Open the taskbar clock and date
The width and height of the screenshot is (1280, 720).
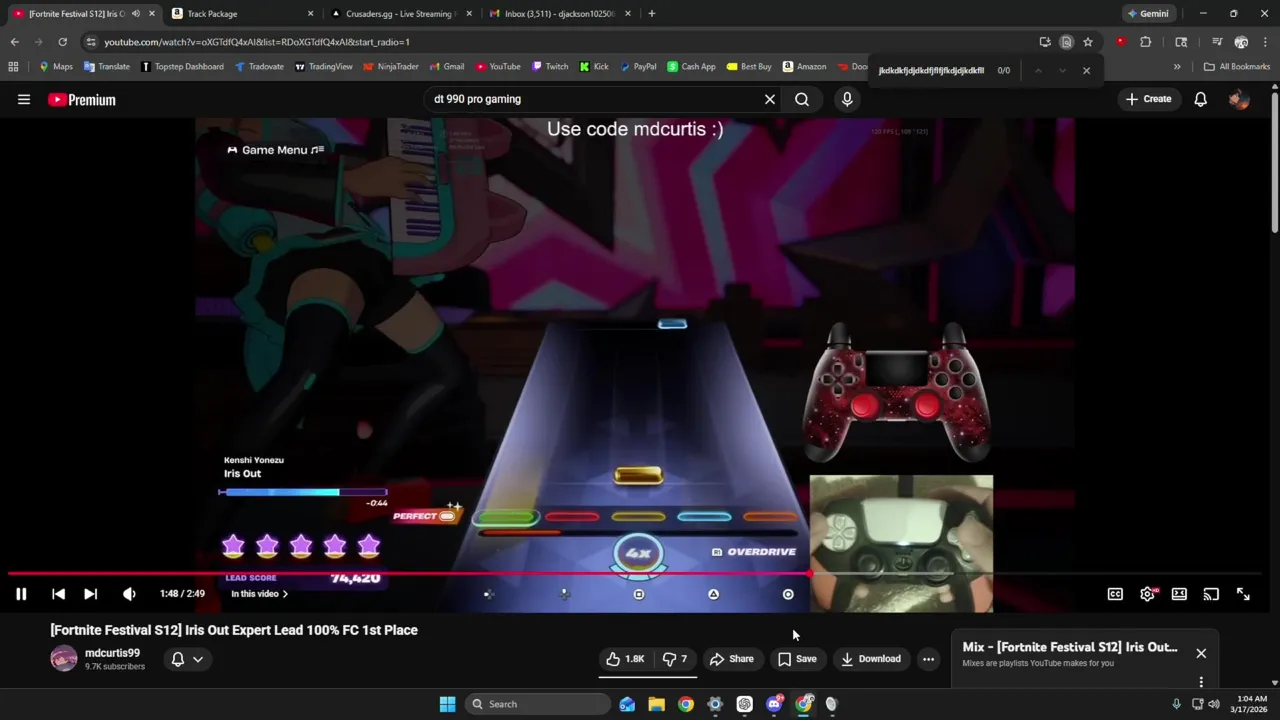coord(1251,704)
